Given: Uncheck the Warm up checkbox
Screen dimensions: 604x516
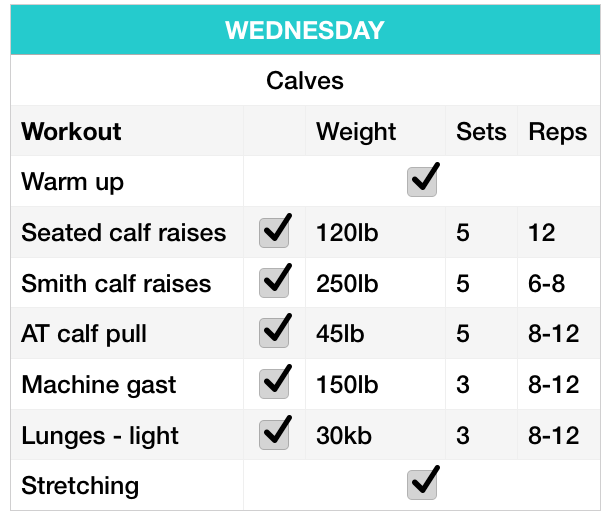Looking at the screenshot, I should (x=422, y=183).
